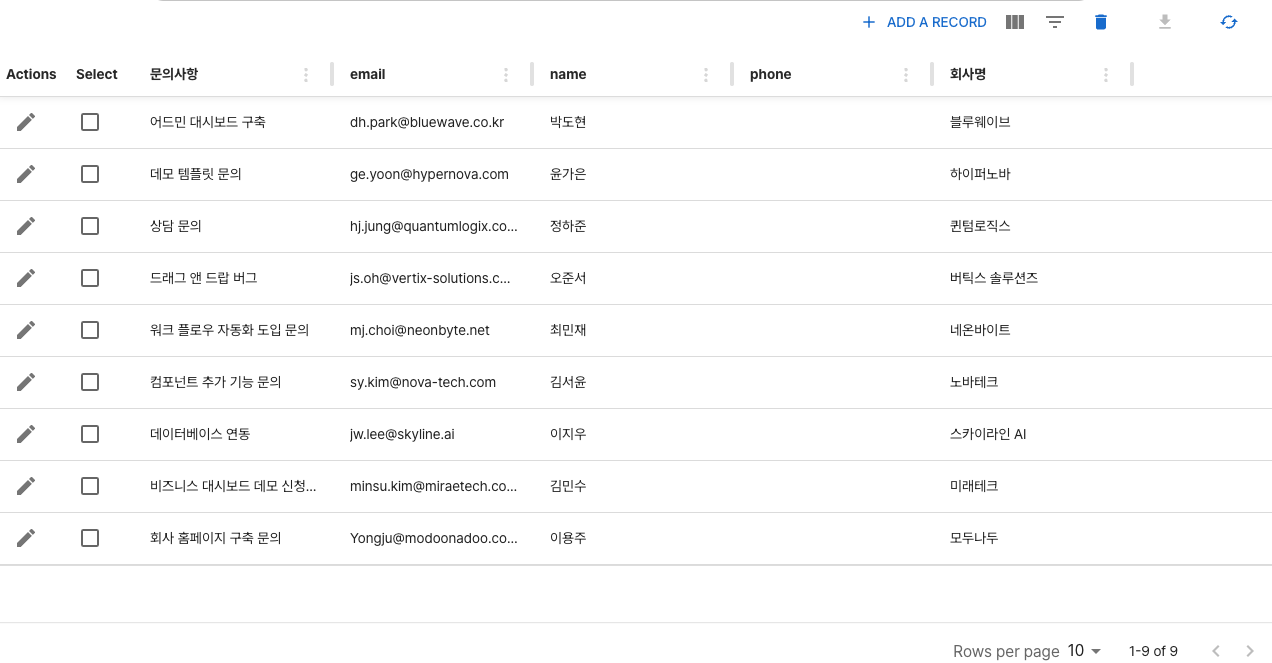Go to next page arrow
1272x663 pixels.
click(1249, 651)
